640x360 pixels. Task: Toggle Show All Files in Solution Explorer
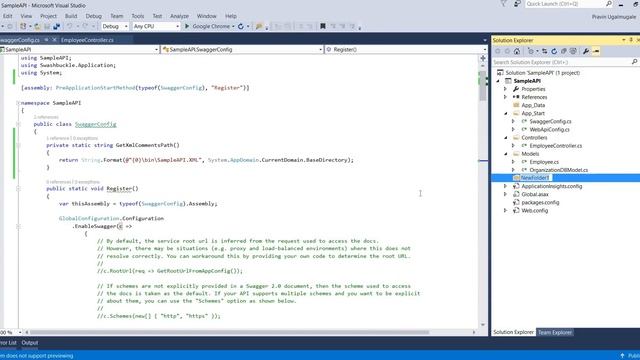(x=573, y=51)
